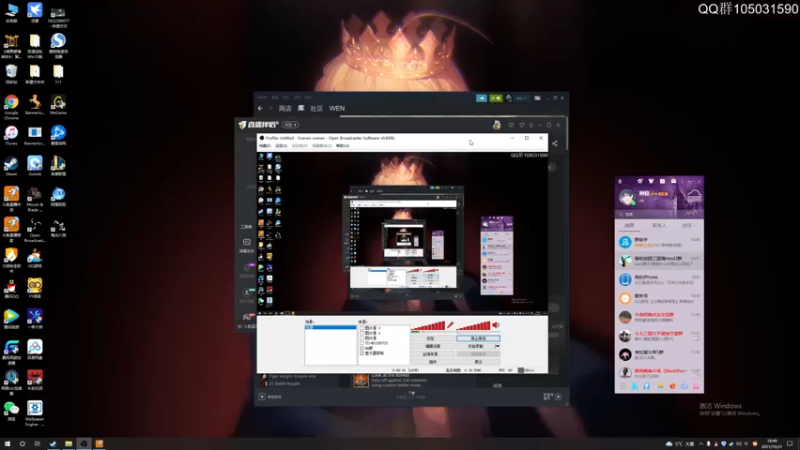Viewport: 800px width, 450px height.
Task: Open the Steam desktop shortcut
Action: point(11,166)
